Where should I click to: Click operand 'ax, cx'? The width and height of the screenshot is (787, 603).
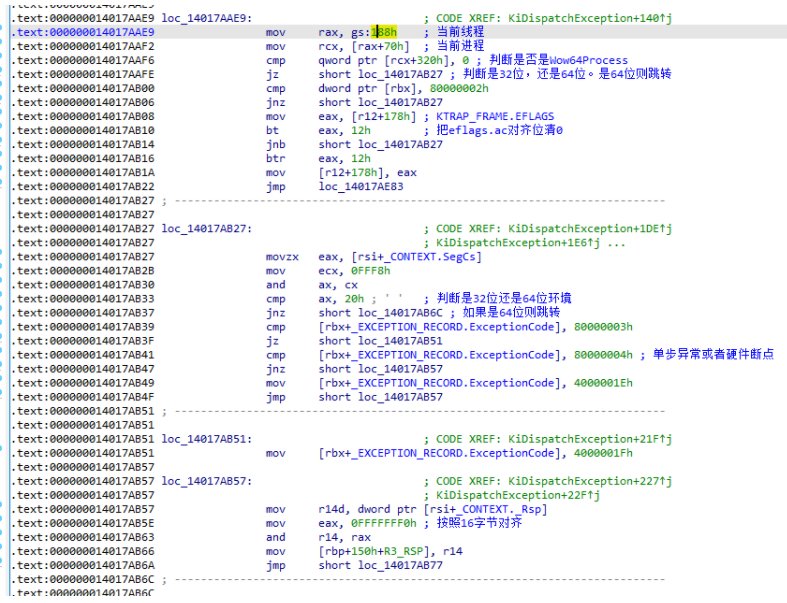point(338,285)
